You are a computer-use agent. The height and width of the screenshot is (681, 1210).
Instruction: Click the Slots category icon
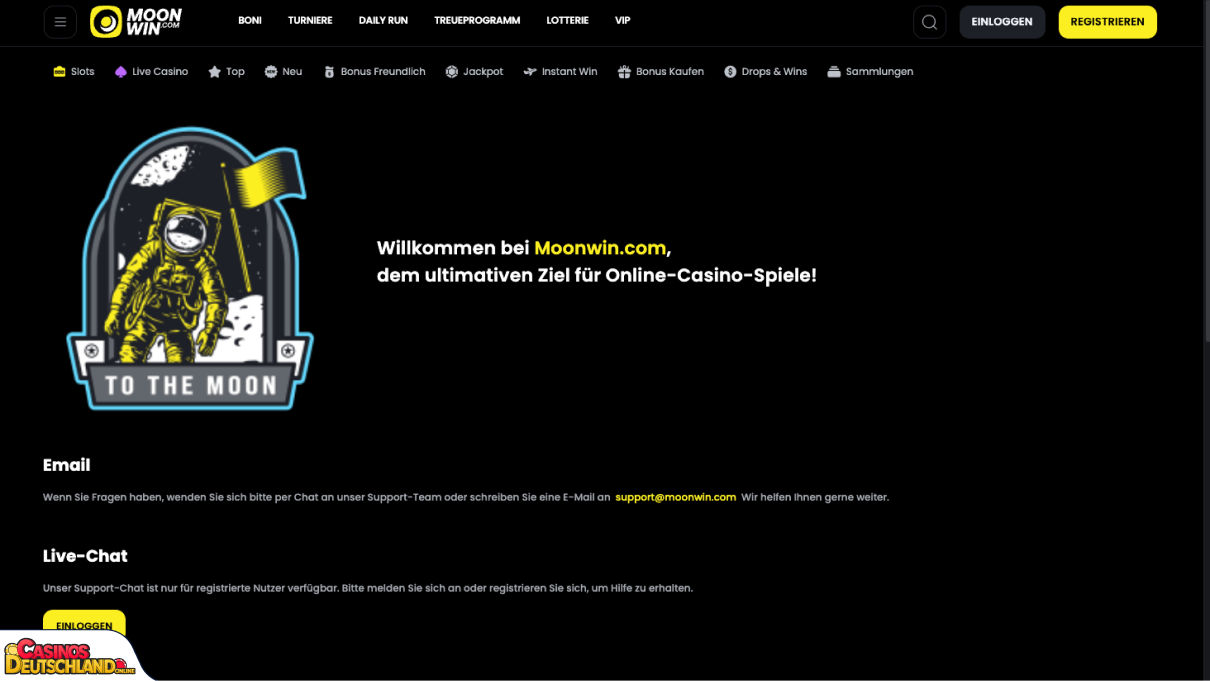[59, 72]
